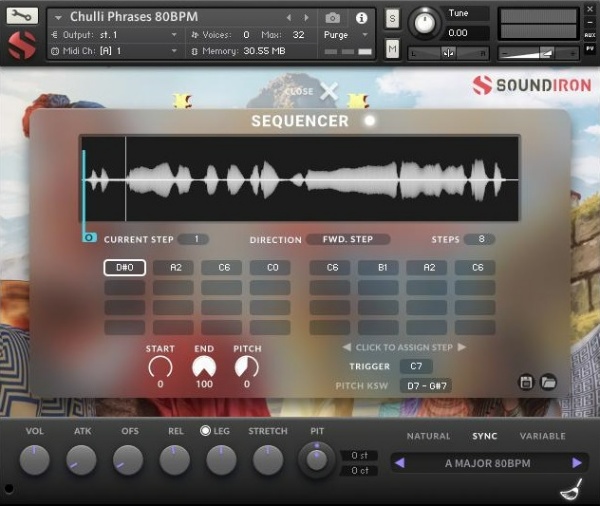Screen dimensions: 600x506
Task: Click the VOL knob
Action: [x=34, y=459]
